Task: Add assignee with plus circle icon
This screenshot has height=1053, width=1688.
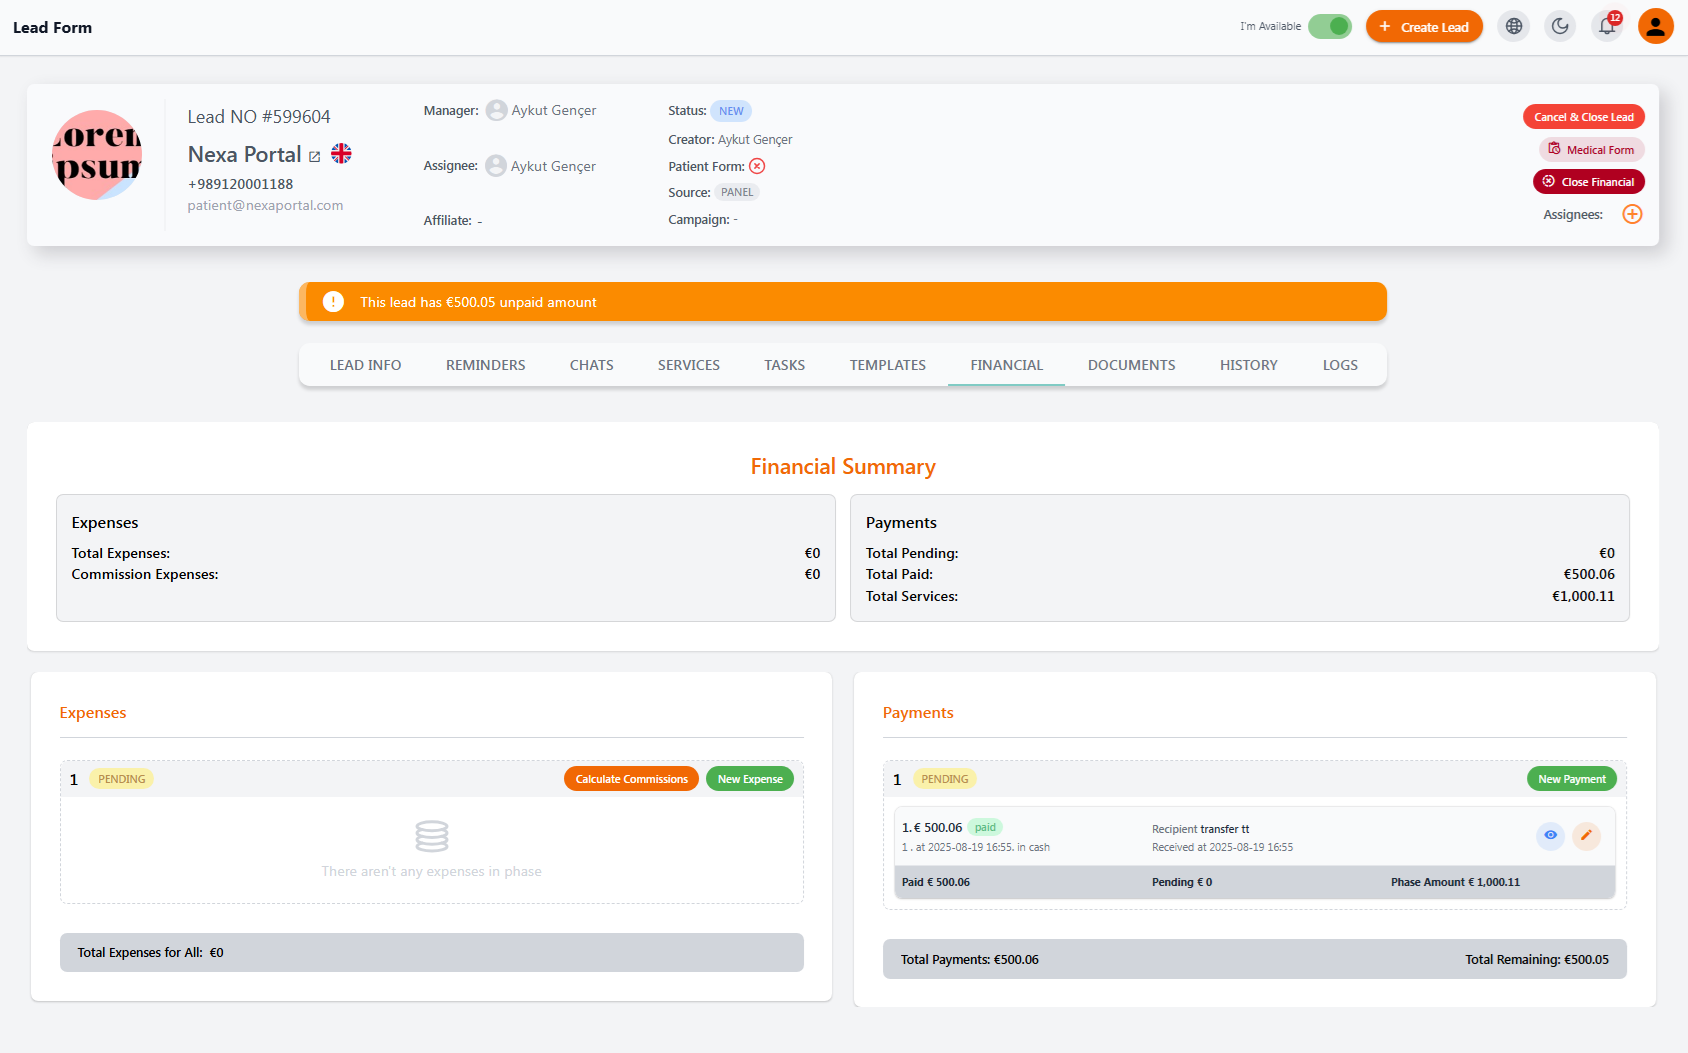Action: click(x=1632, y=214)
